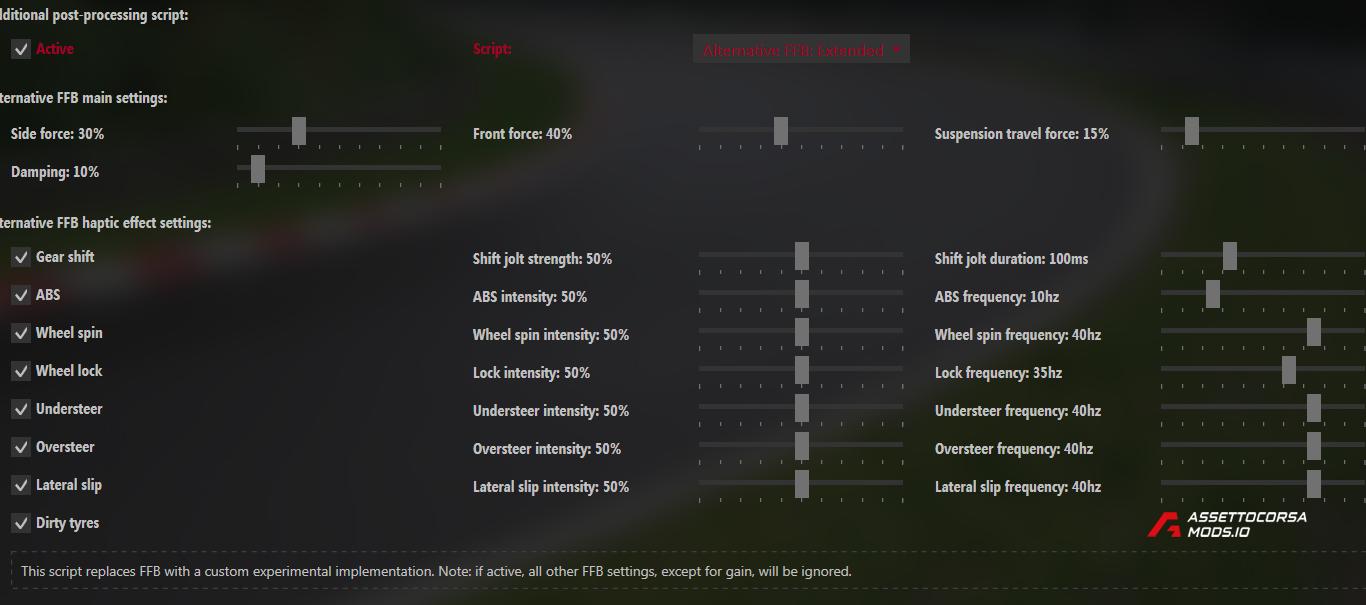Turn off the Wheel spin effect
1366x605 pixels.
pyautogui.click(x=21, y=333)
